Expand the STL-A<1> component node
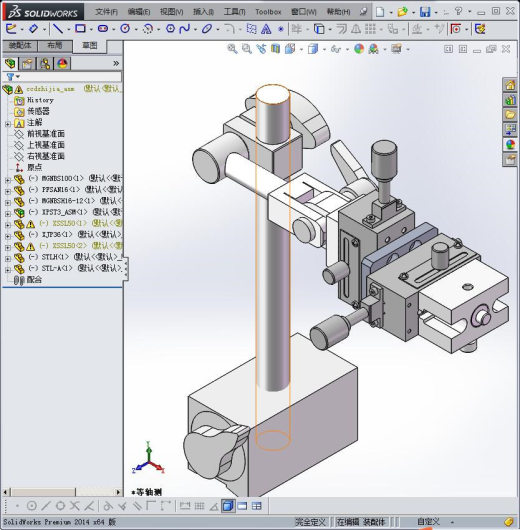 (x=8, y=270)
